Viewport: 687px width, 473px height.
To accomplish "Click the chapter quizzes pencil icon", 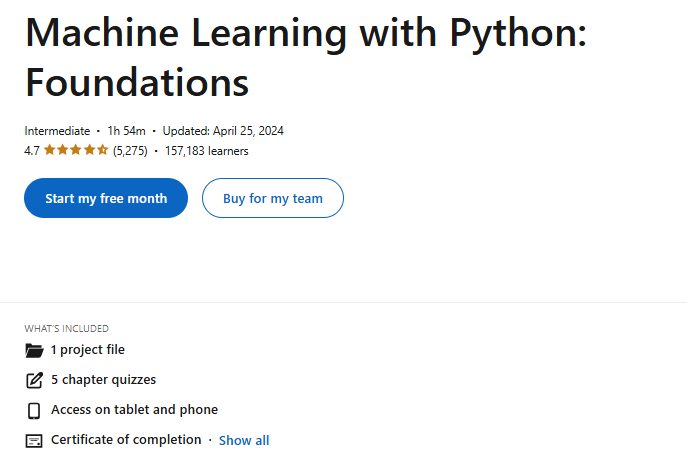I will click(34, 380).
